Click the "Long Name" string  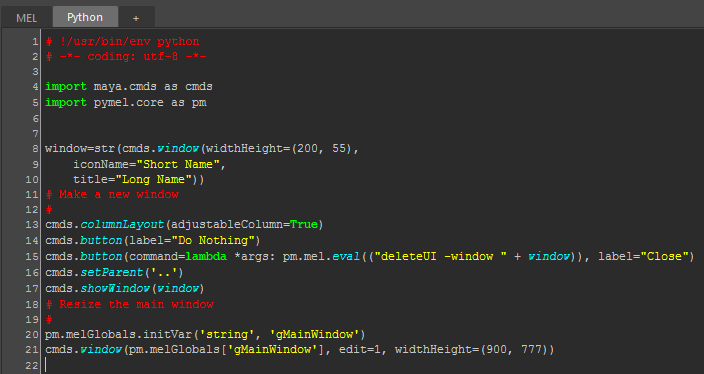coord(154,180)
